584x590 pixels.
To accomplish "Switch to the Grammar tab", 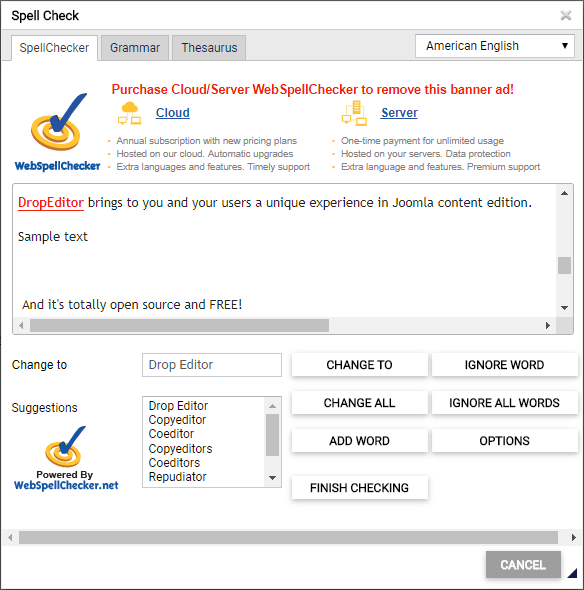I will [x=135, y=48].
